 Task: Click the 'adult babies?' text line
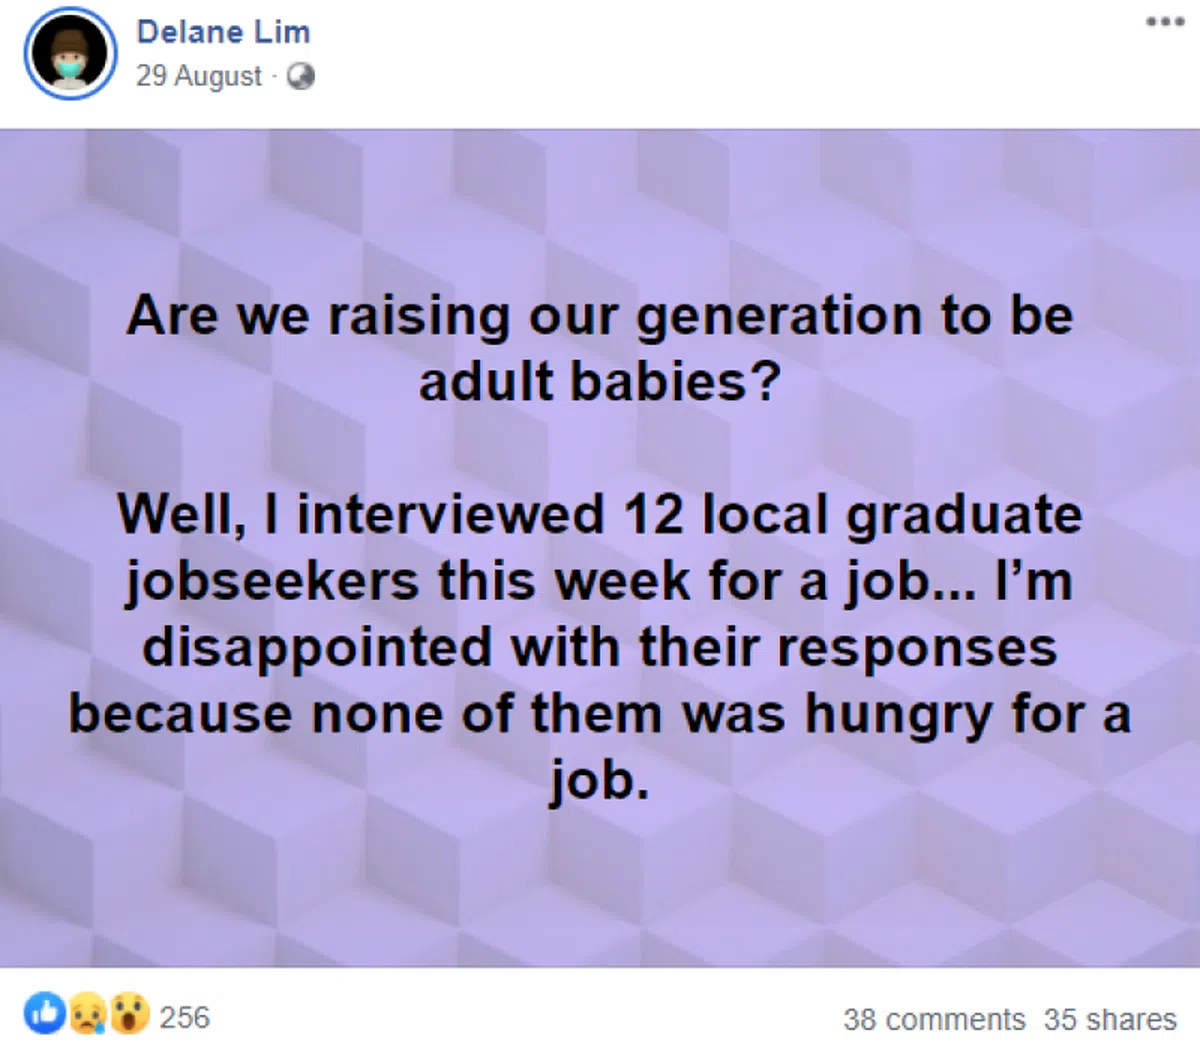click(x=600, y=382)
